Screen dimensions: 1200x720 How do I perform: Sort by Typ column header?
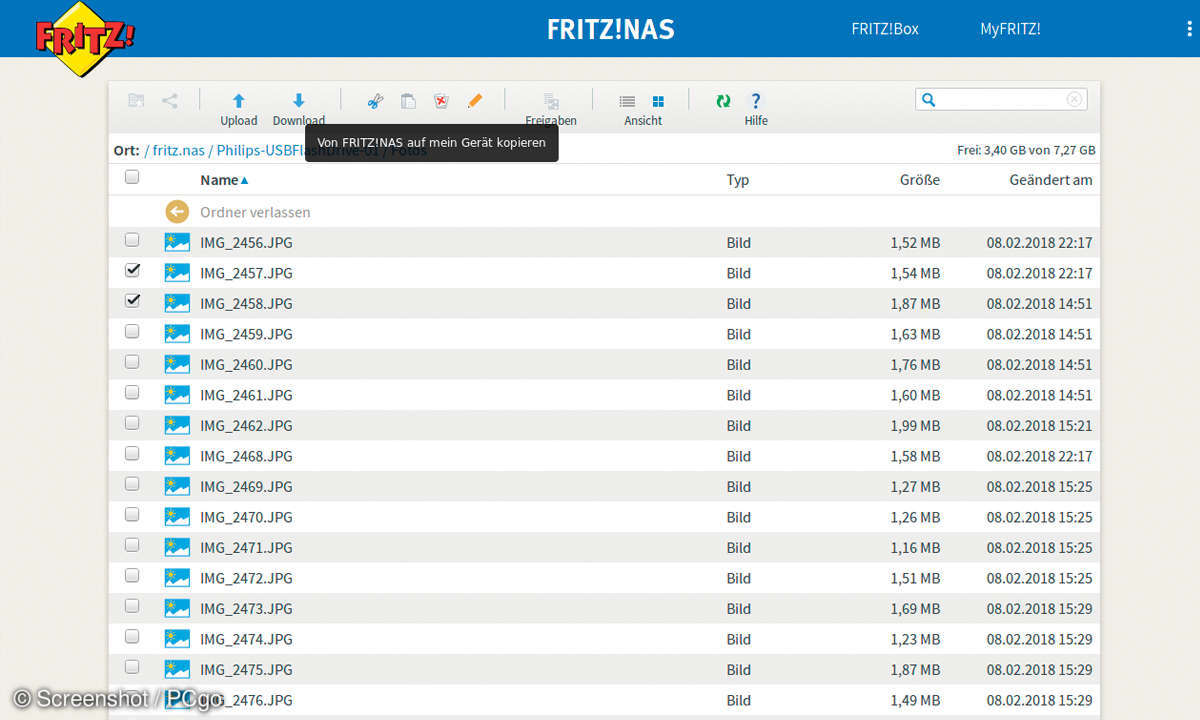[738, 180]
